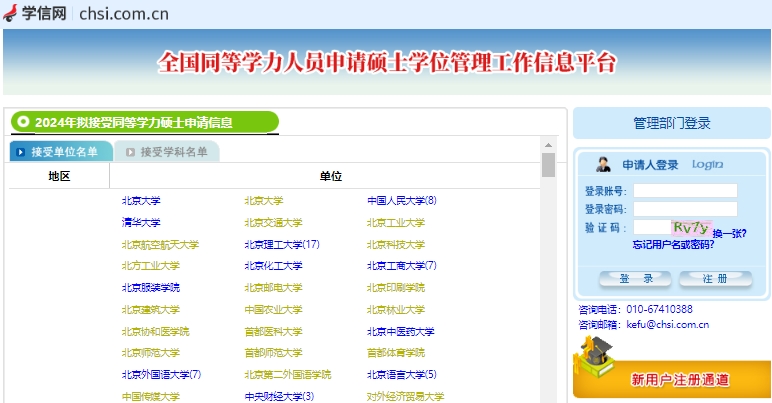
Task: Click the 注册 button
Action: pyautogui.click(x=715, y=279)
